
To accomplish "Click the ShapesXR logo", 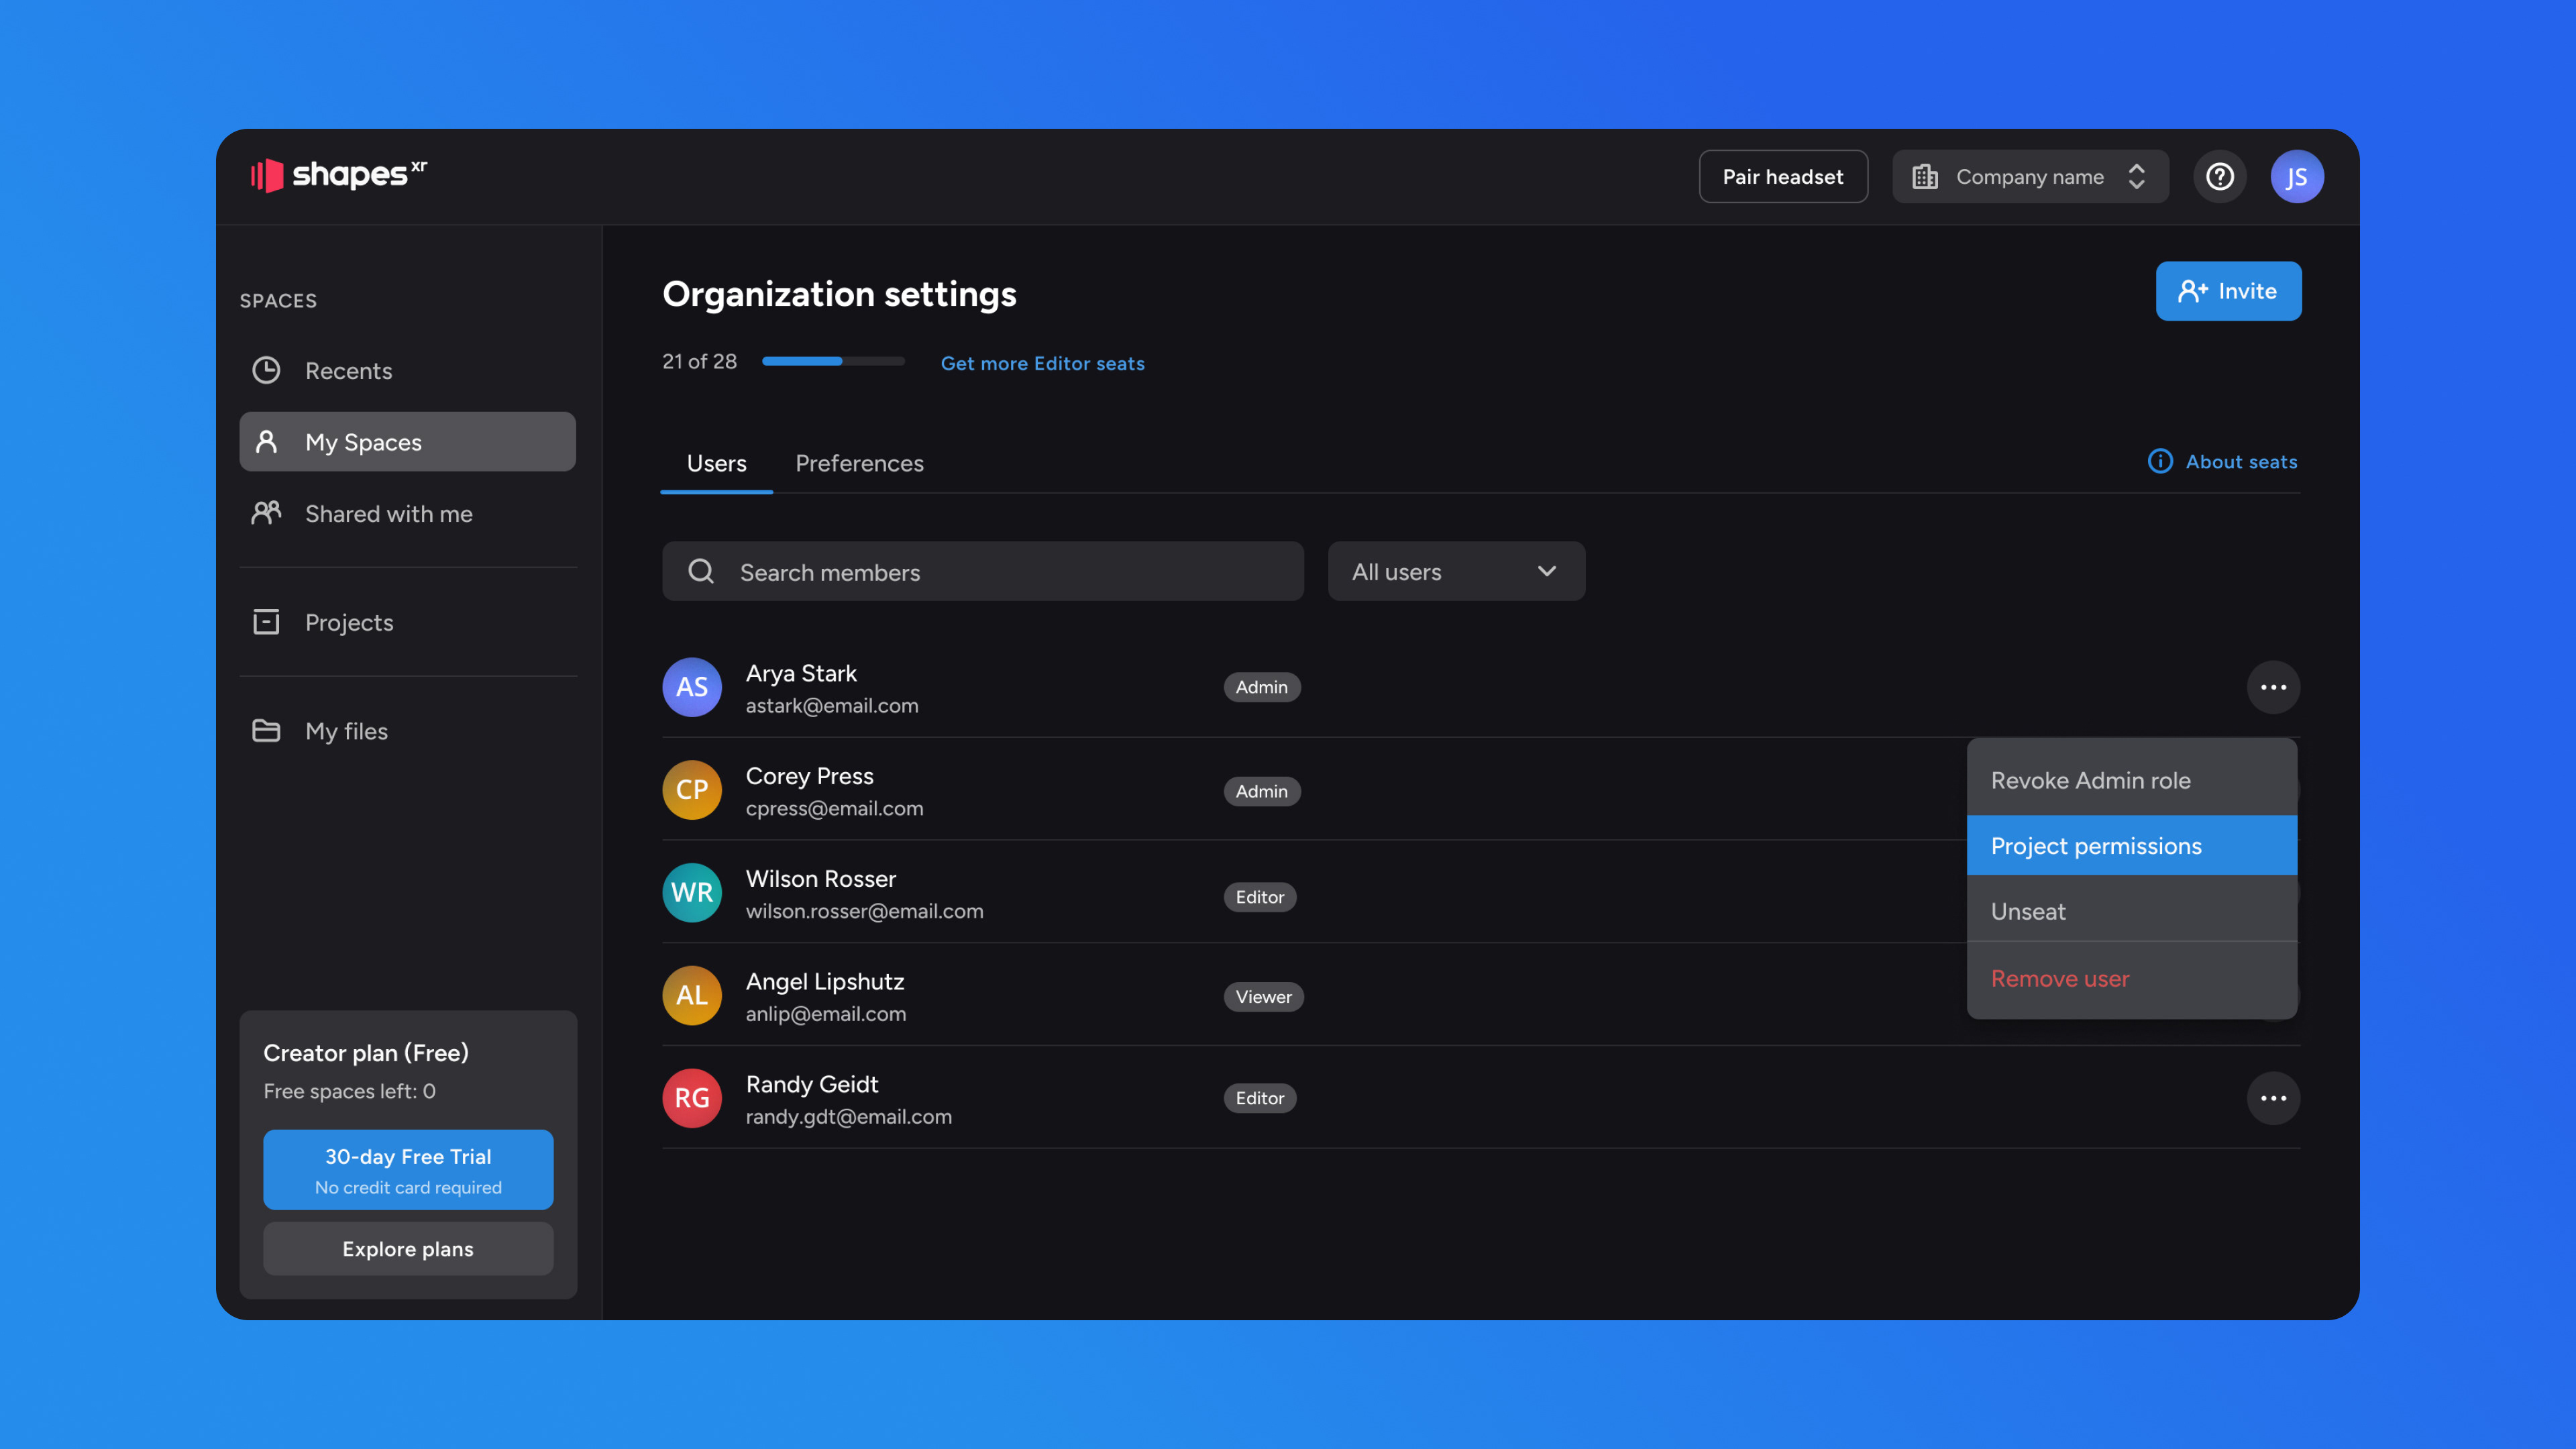I will [339, 175].
